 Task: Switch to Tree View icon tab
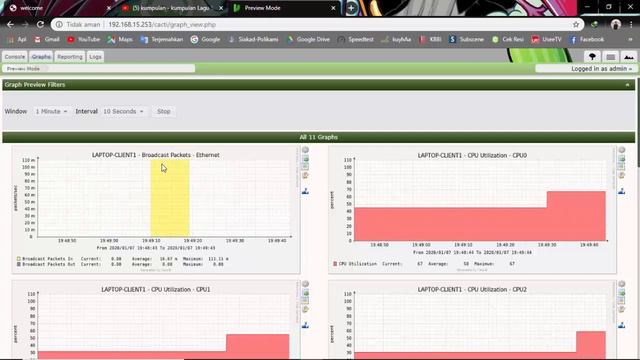[x=592, y=57]
